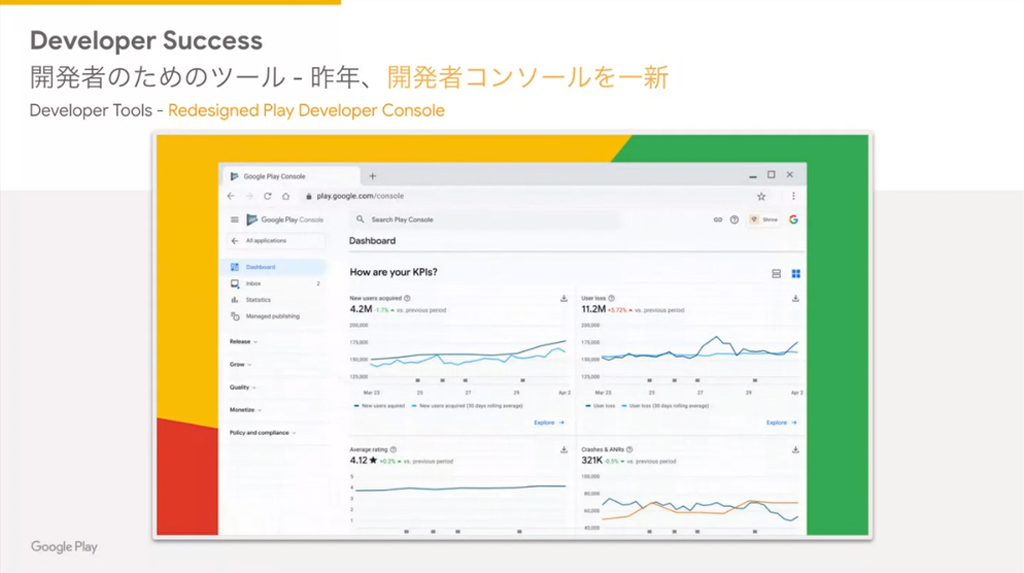Click the Inbox unread count 2
Image resolution: width=1024 pixels, height=573 pixels.
(318, 284)
